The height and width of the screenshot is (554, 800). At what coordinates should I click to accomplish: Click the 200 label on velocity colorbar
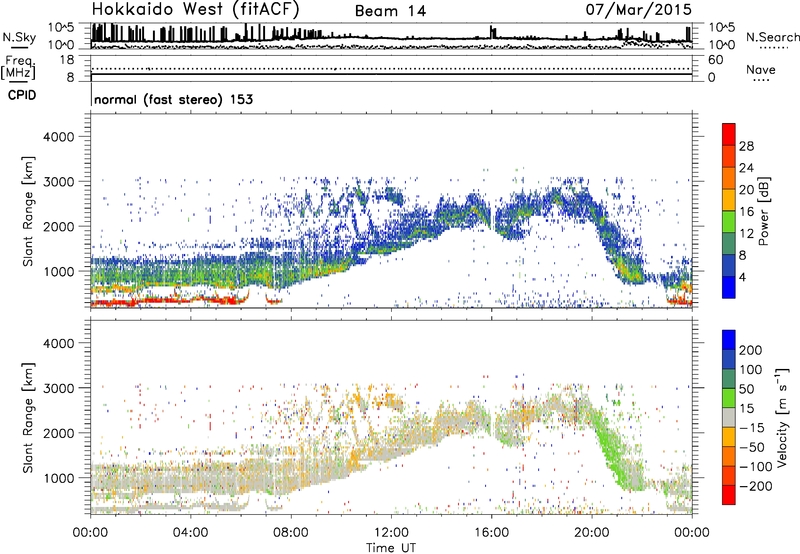click(750, 350)
